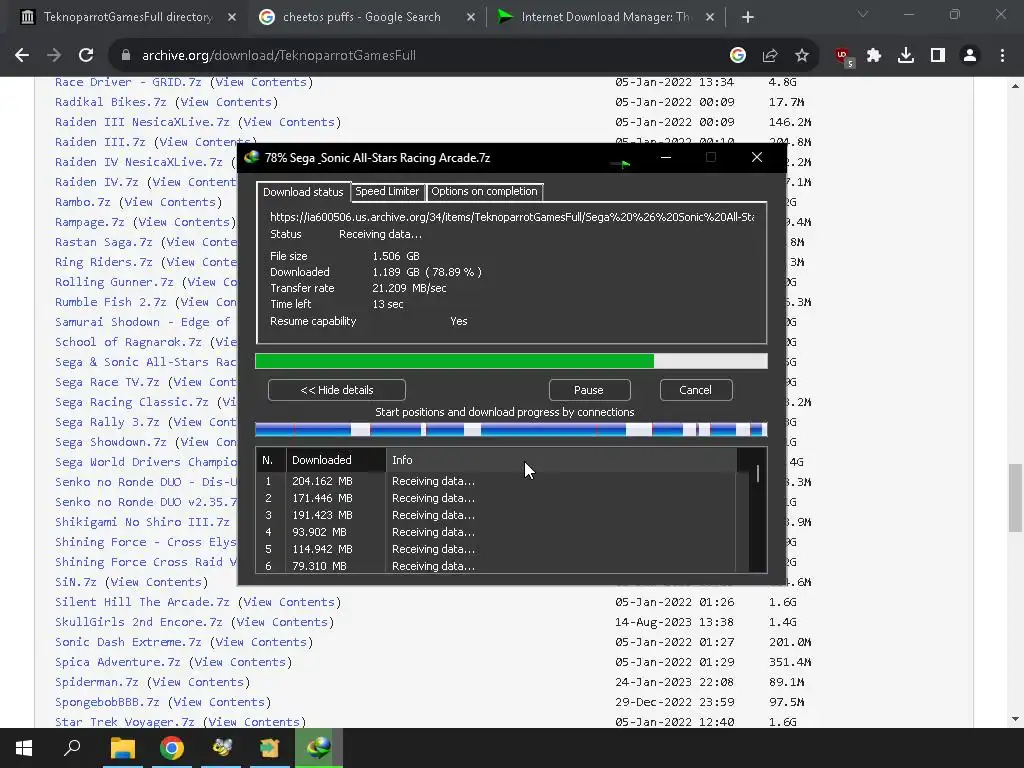Open the Chrome tab search chevron
The width and height of the screenshot is (1024, 768).
[863, 14]
